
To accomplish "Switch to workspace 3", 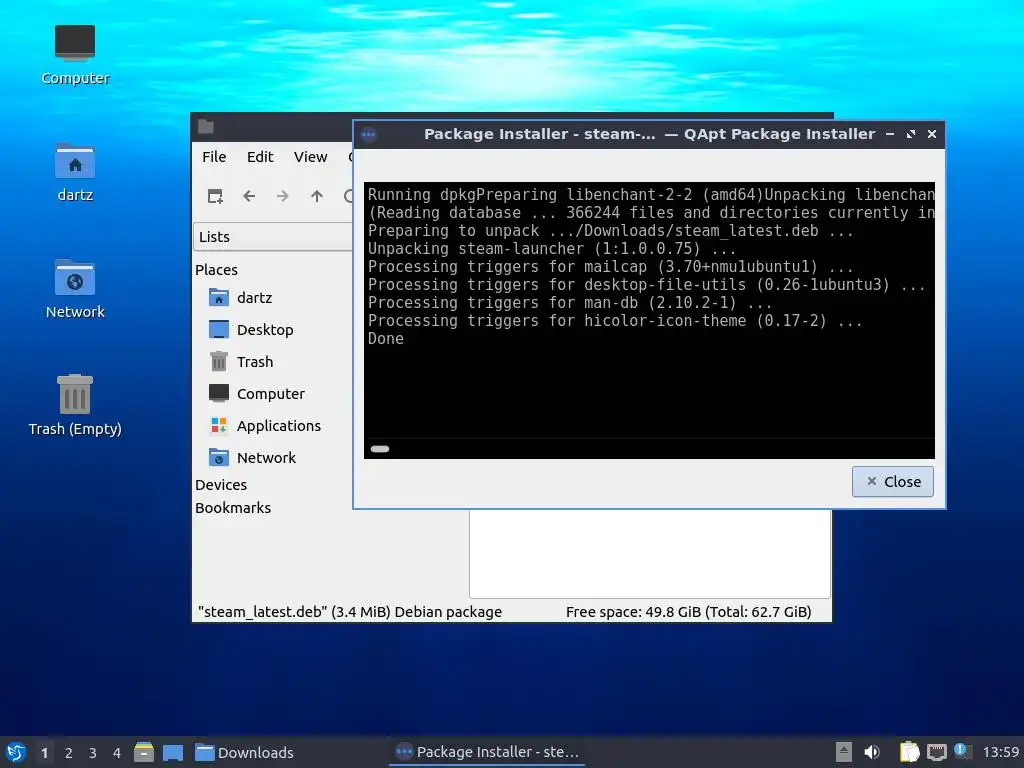I will 93,753.
